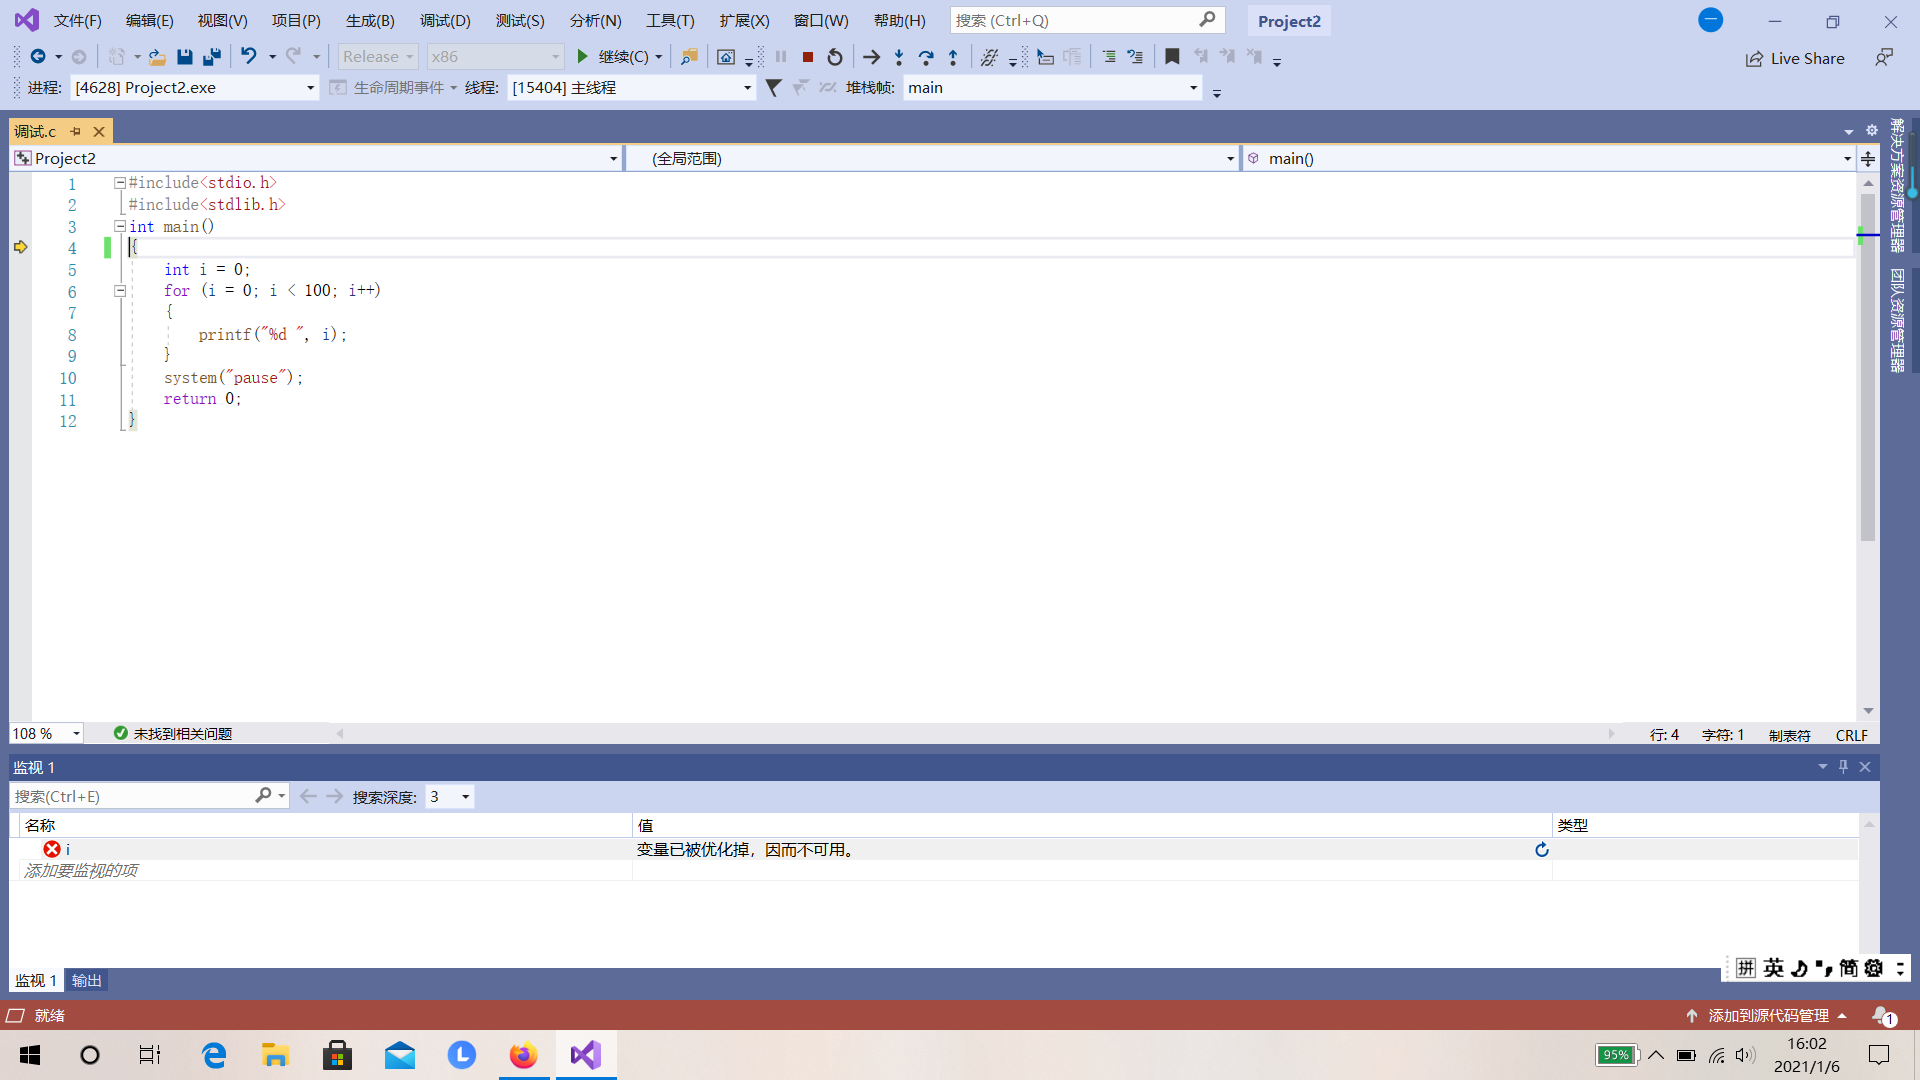Click the bookmark icon in toolbar
Viewport: 1920px width, 1080px height.
coord(1172,57)
